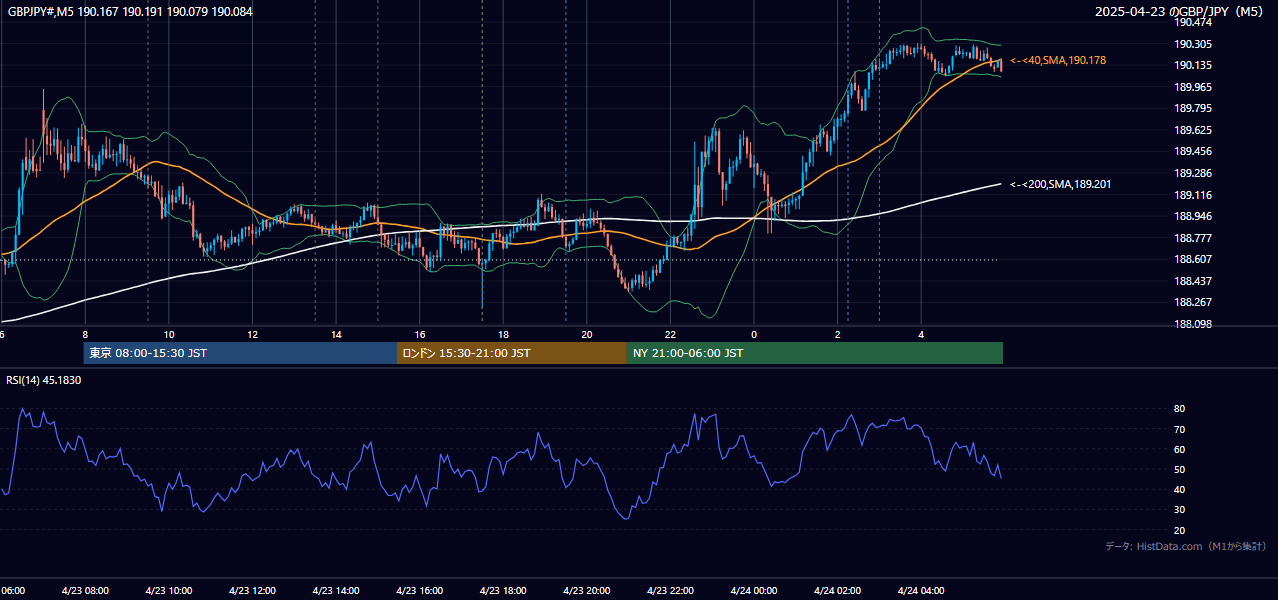Click the 189.965 price axis label

coord(1193,87)
